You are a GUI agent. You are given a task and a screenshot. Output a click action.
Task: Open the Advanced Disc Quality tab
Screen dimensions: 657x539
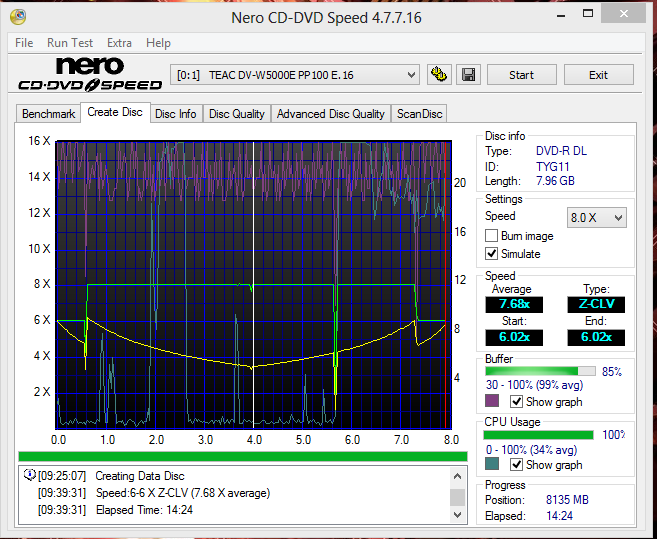331,114
